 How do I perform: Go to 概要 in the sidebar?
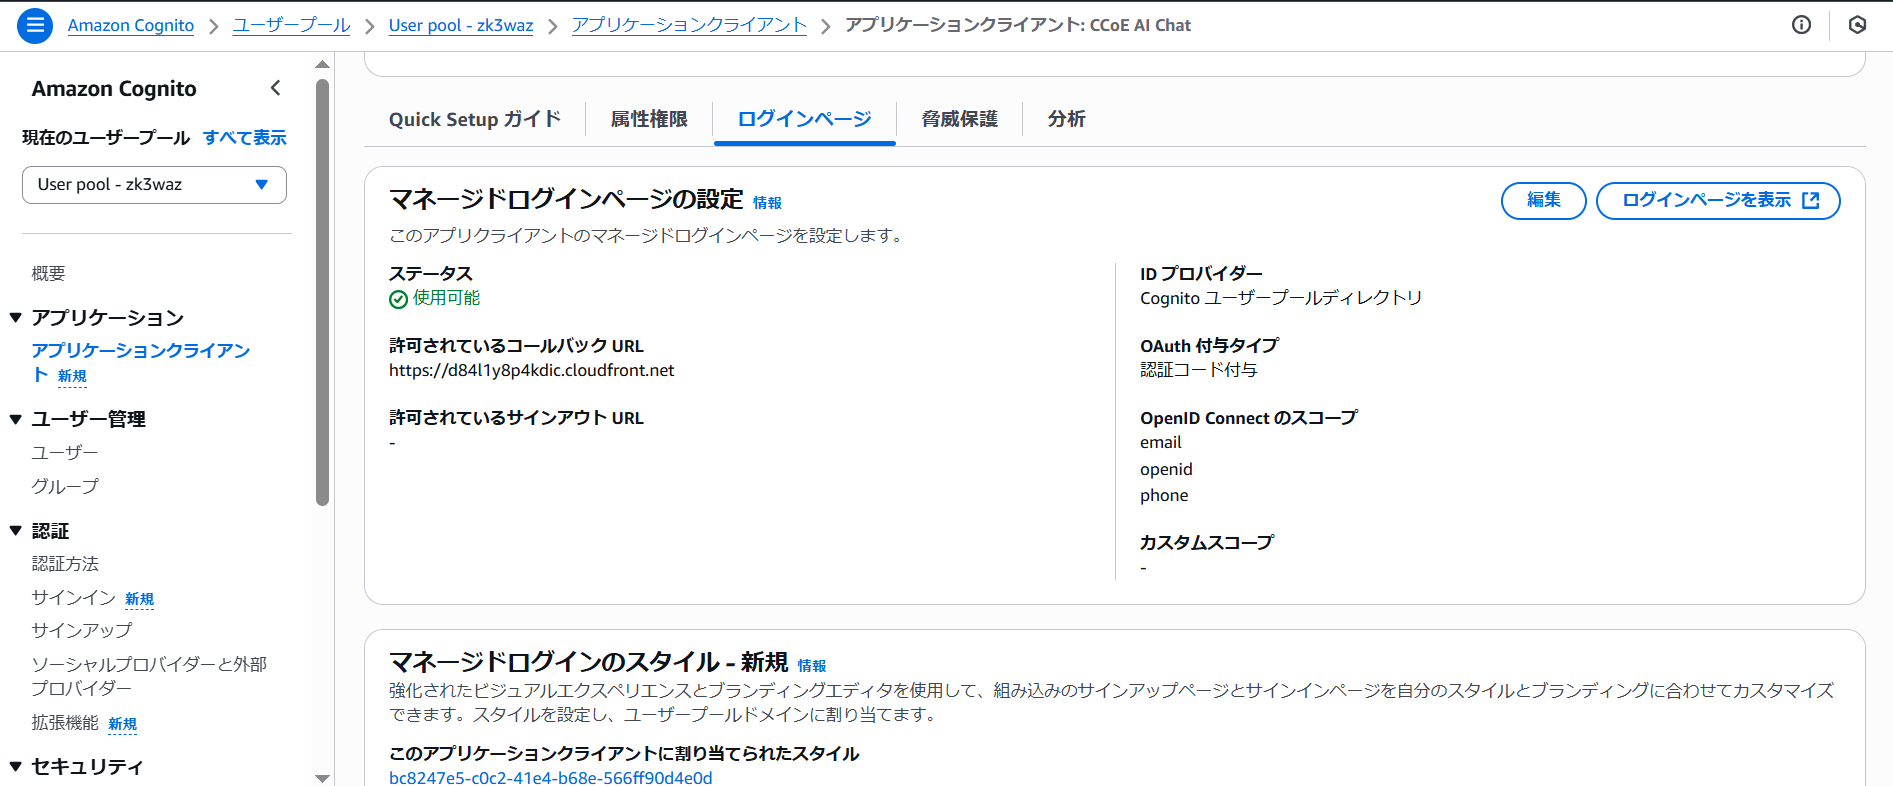click(x=48, y=274)
